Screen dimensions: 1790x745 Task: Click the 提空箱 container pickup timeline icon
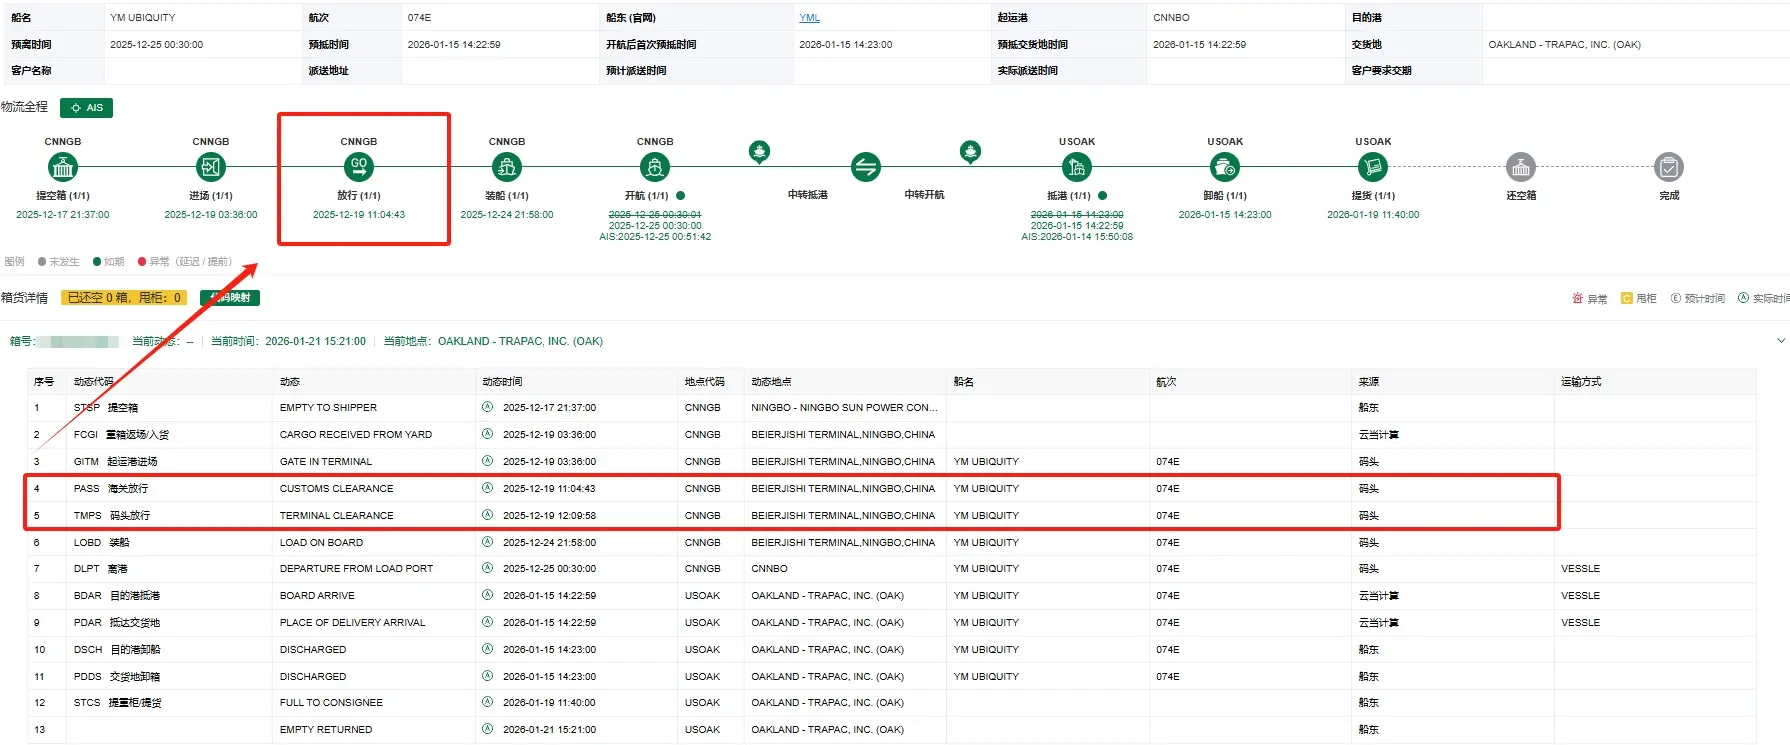(63, 167)
